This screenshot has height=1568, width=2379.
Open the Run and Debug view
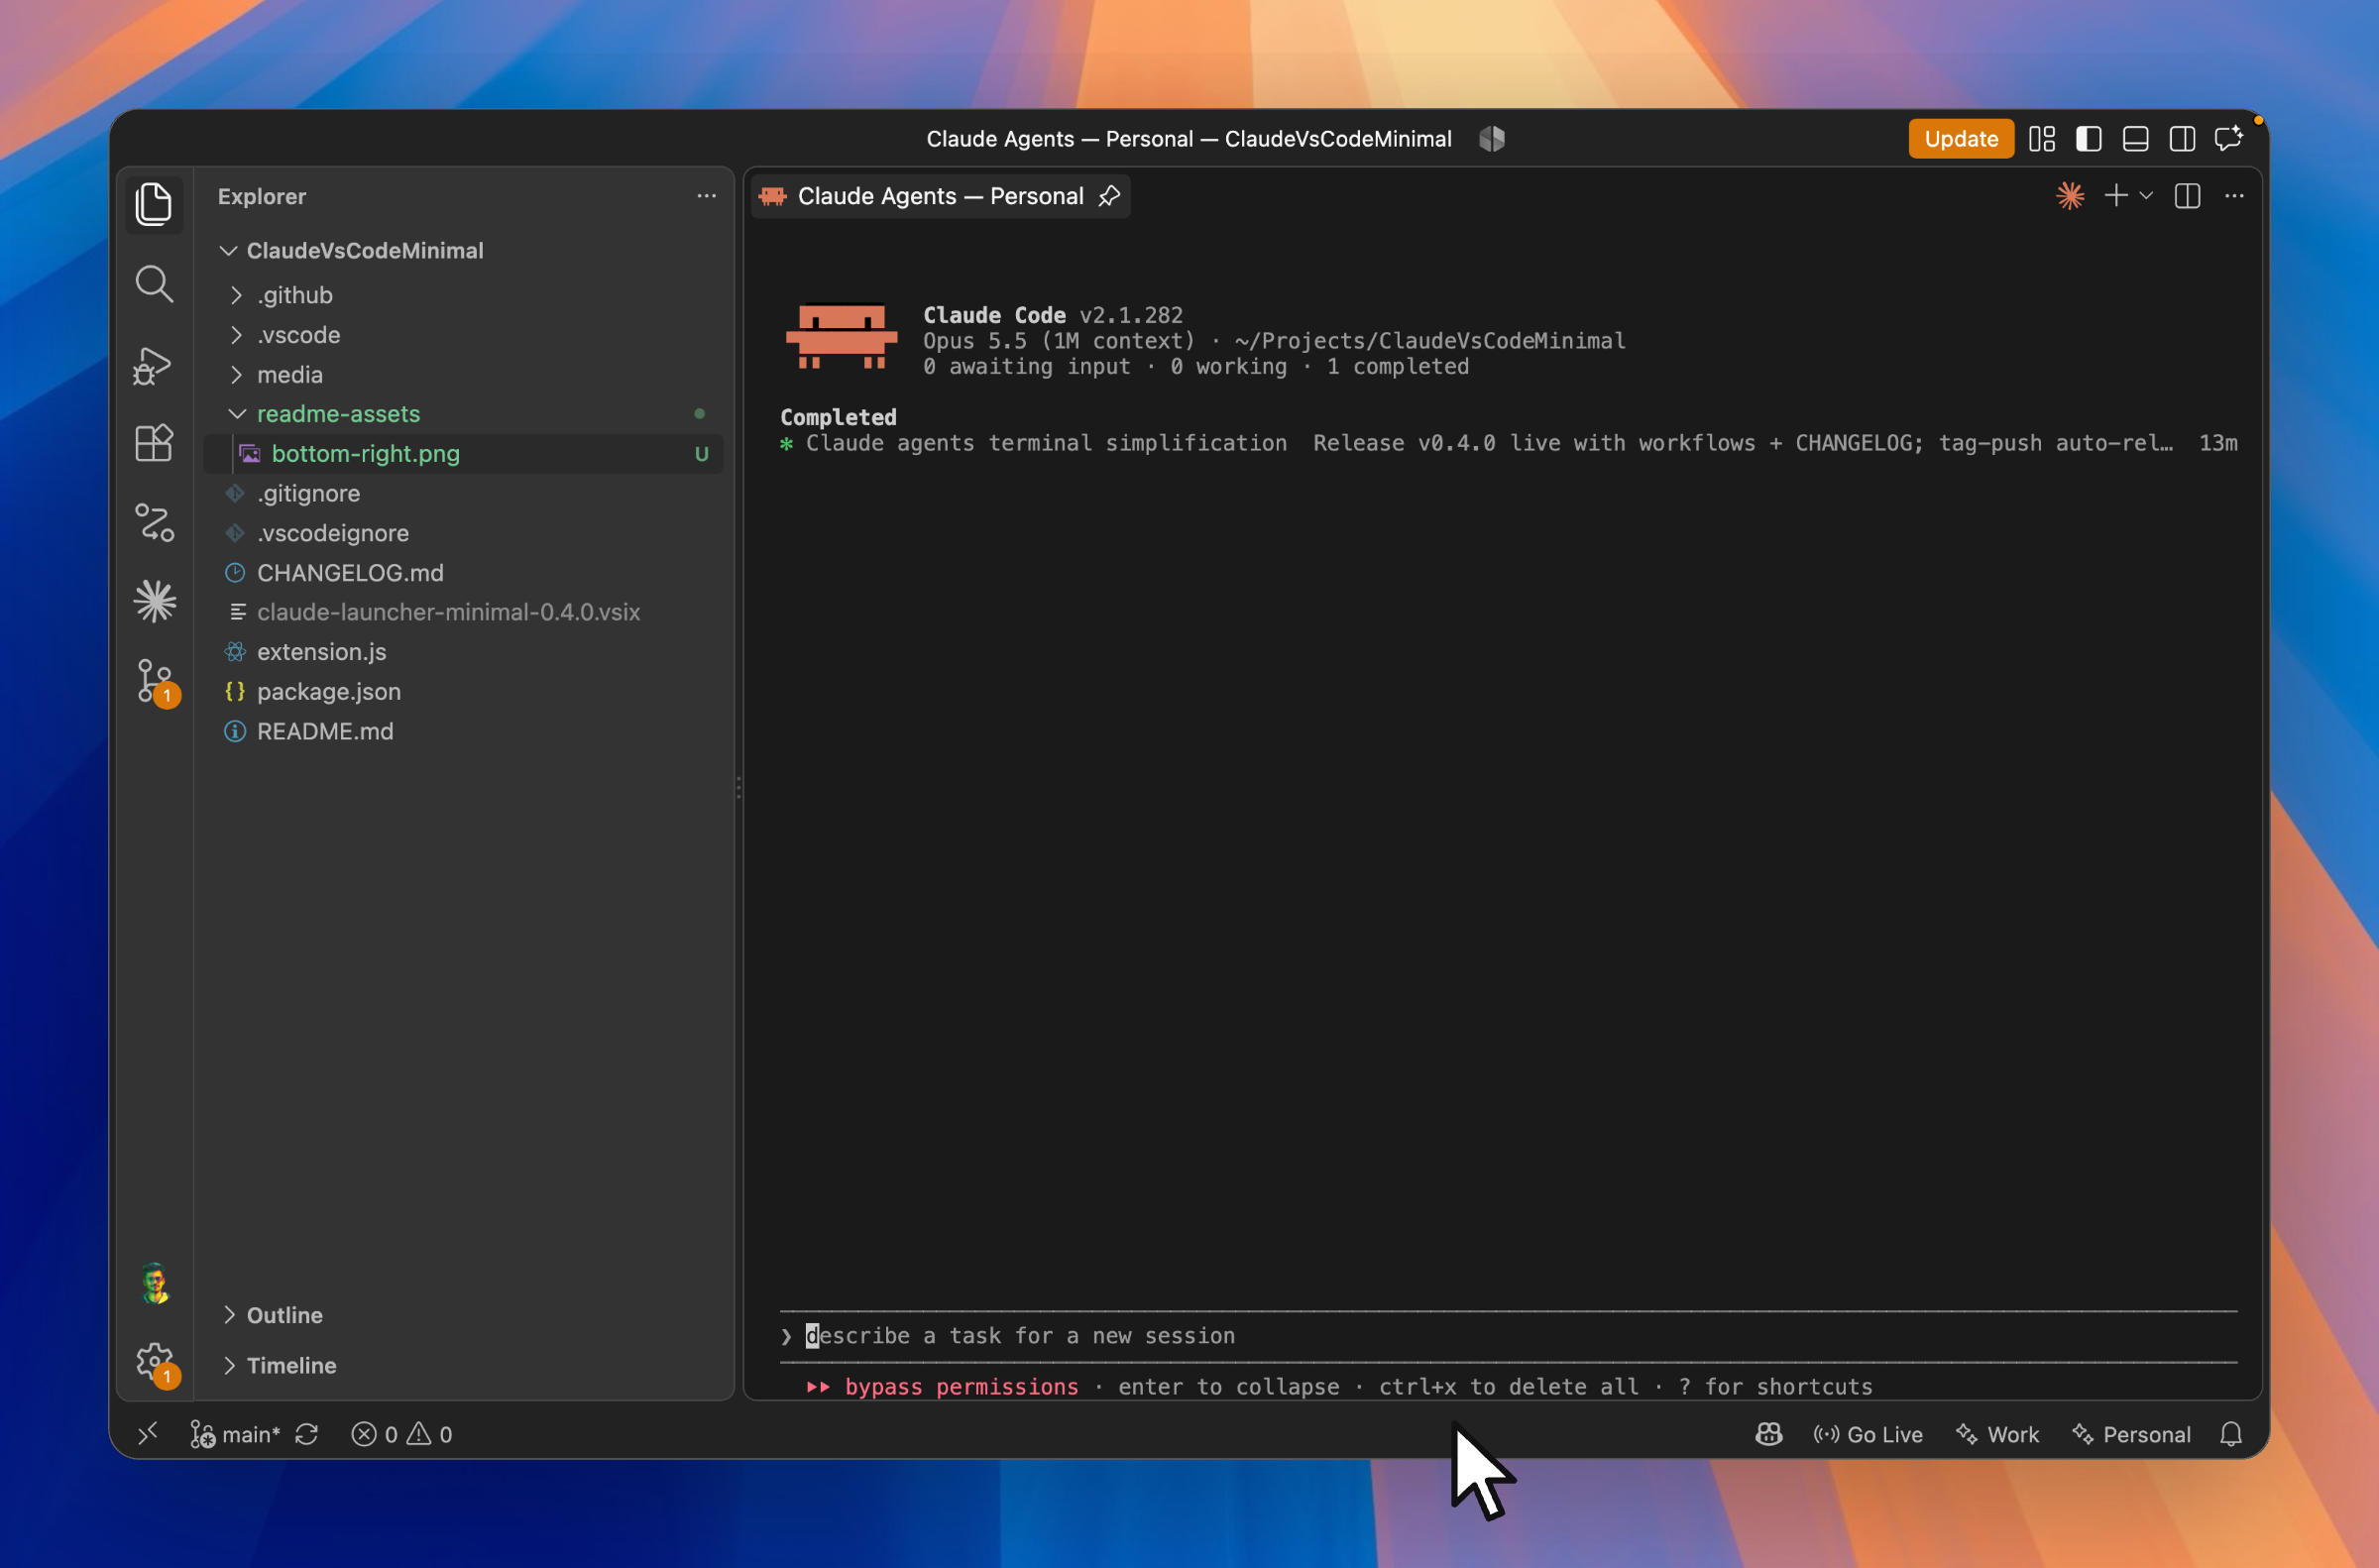pyautogui.click(x=154, y=365)
